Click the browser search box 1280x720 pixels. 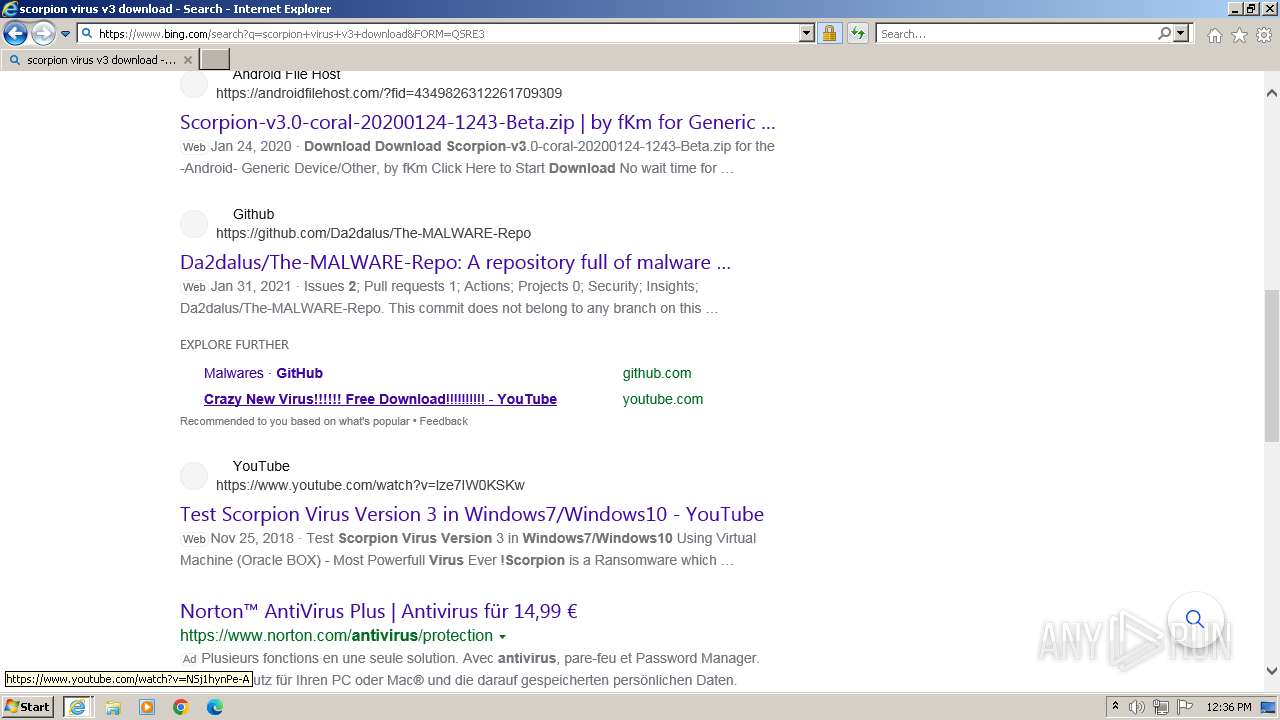coord(1016,34)
